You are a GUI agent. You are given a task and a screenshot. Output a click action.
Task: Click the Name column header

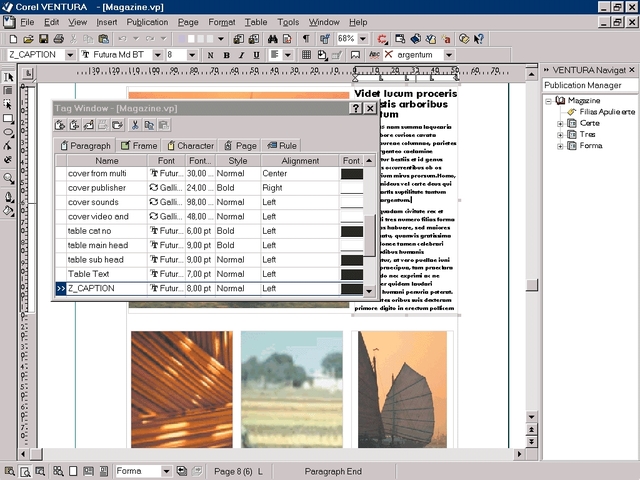(x=107, y=161)
